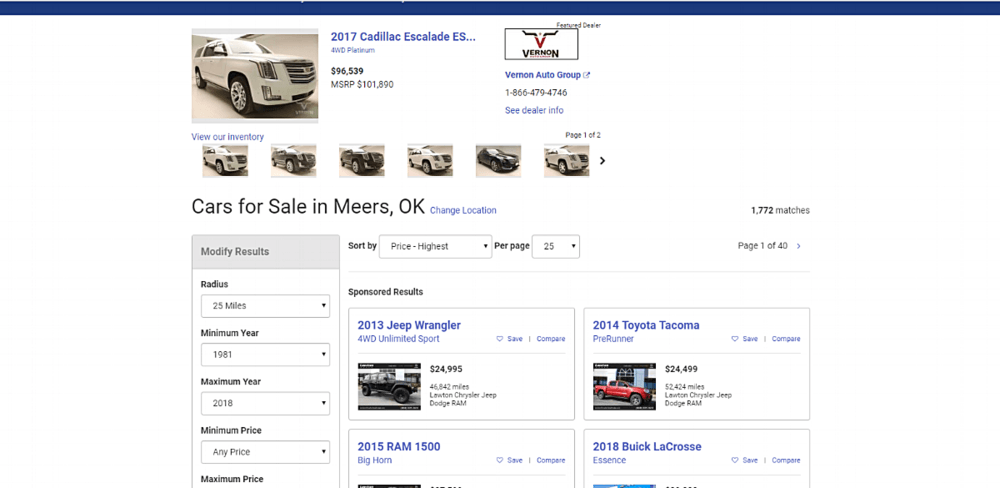Click the $24,499 Toyota Tacoma price
Image resolution: width=1000 pixels, height=488 pixels.
tap(681, 369)
